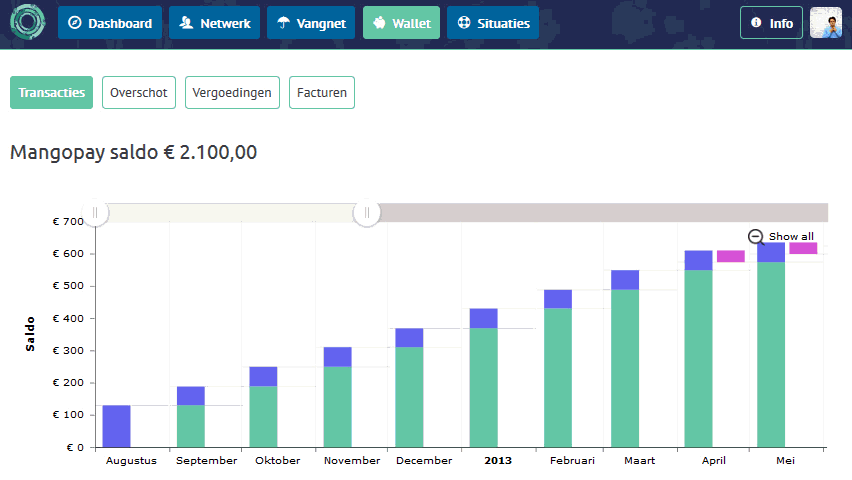Open the Facturen tab
Viewport: 852px width, 480px height.
[x=322, y=92]
